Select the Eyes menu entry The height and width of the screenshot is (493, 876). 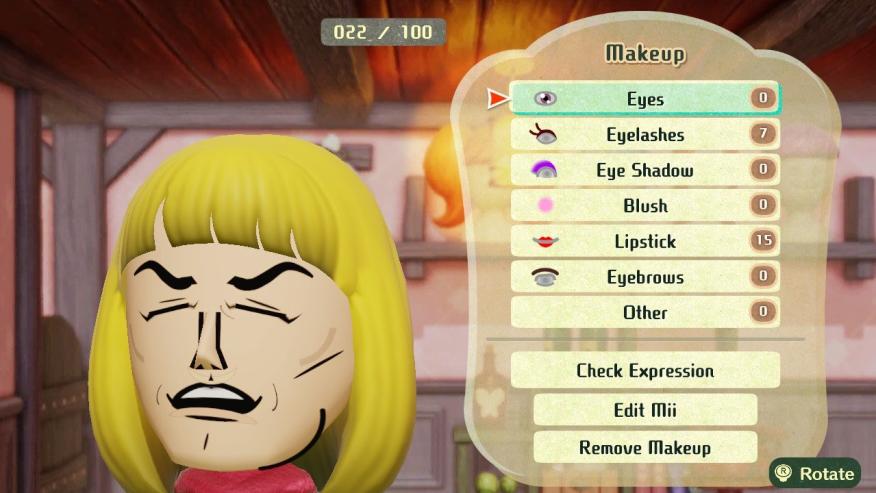[645, 98]
